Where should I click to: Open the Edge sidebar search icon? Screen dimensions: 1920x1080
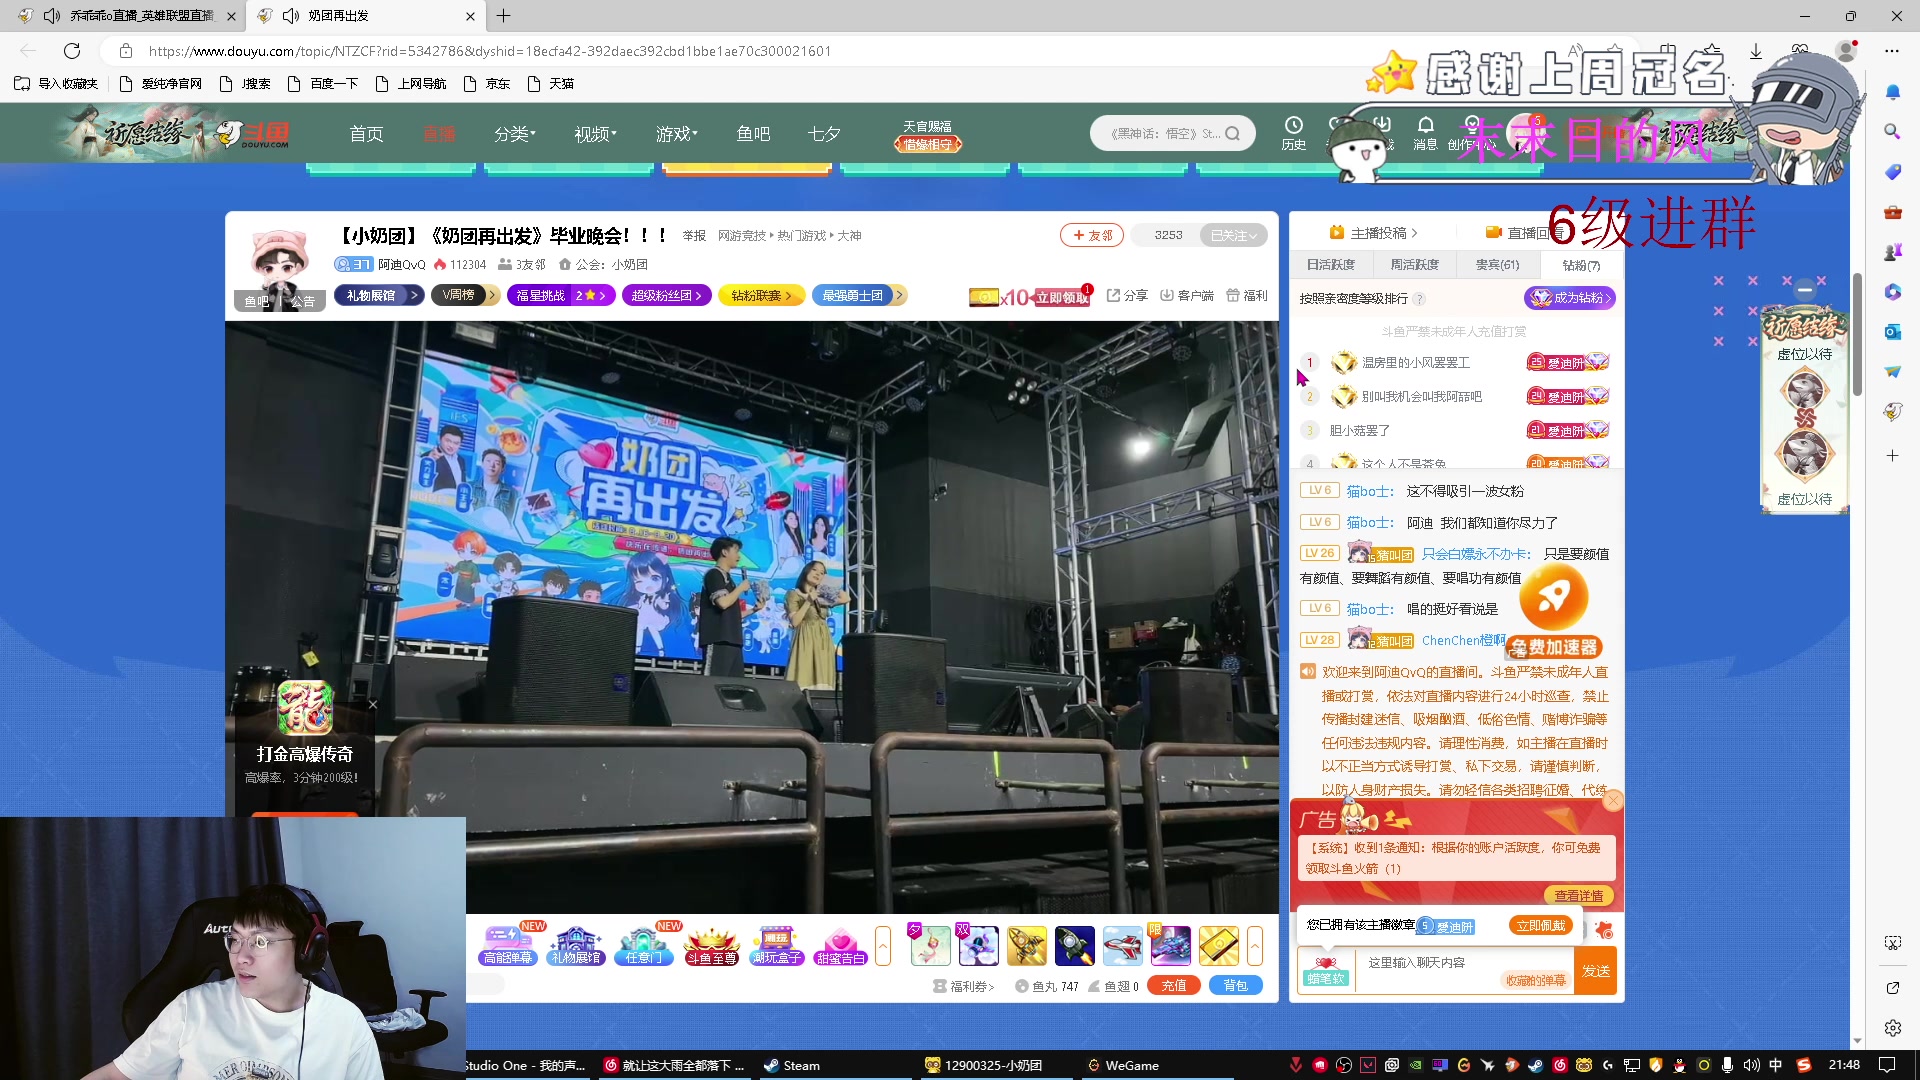(1892, 131)
